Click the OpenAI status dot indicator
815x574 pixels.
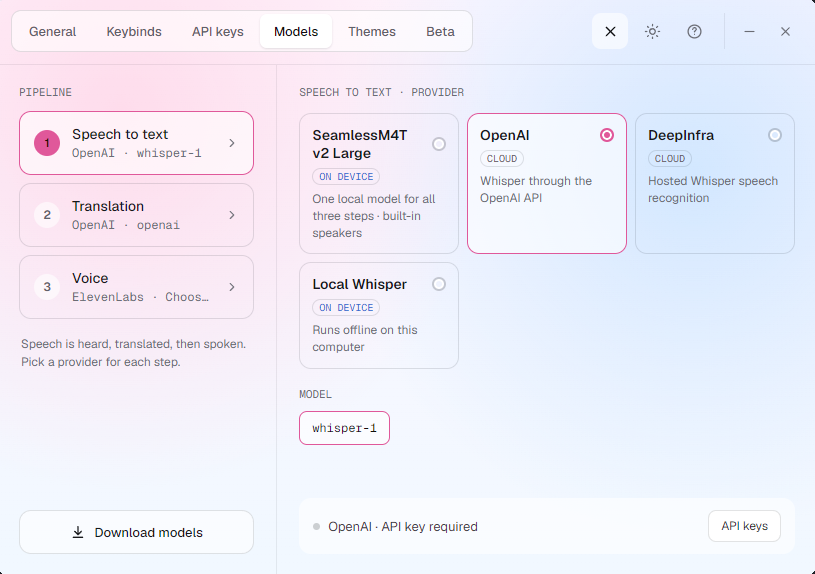click(316, 527)
